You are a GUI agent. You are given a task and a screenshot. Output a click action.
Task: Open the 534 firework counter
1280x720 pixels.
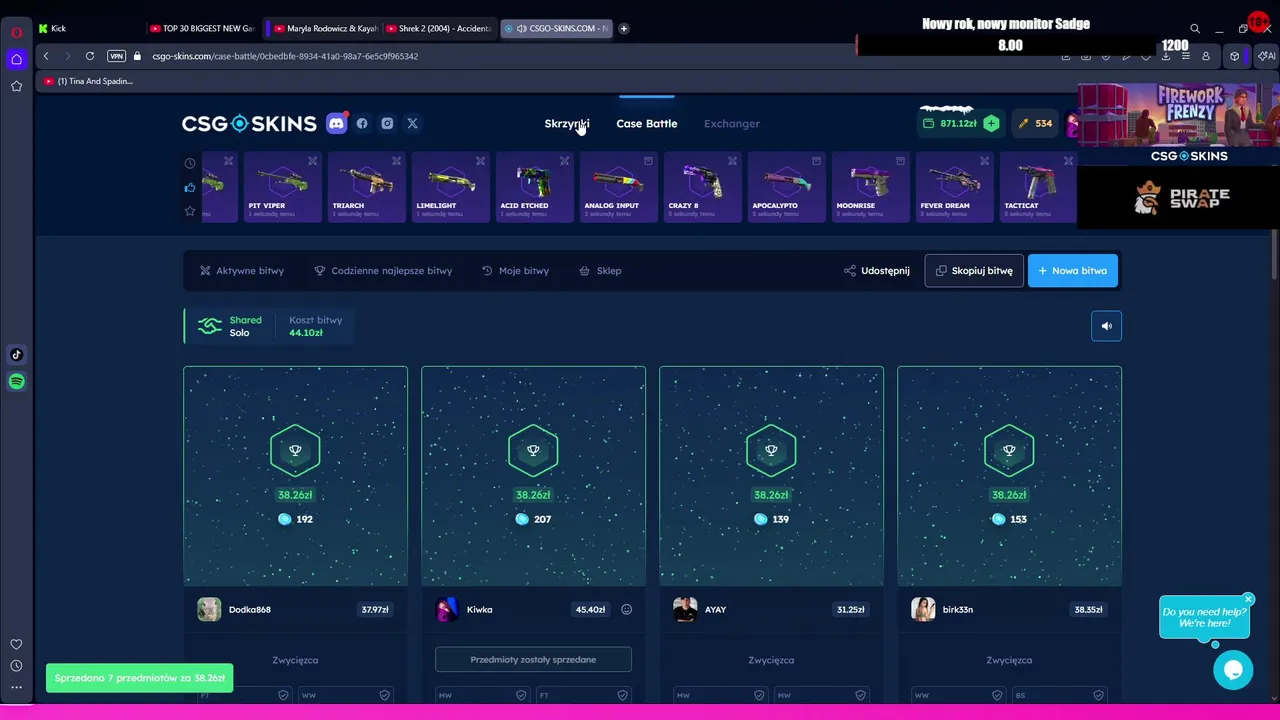(x=1035, y=123)
